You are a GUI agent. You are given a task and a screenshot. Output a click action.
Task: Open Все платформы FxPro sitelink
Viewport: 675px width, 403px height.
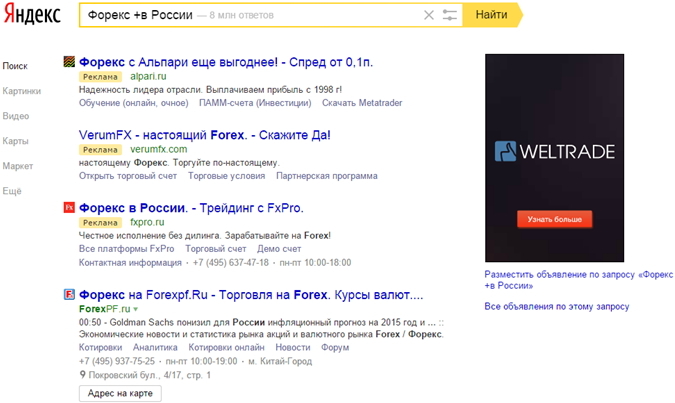tap(127, 249)
